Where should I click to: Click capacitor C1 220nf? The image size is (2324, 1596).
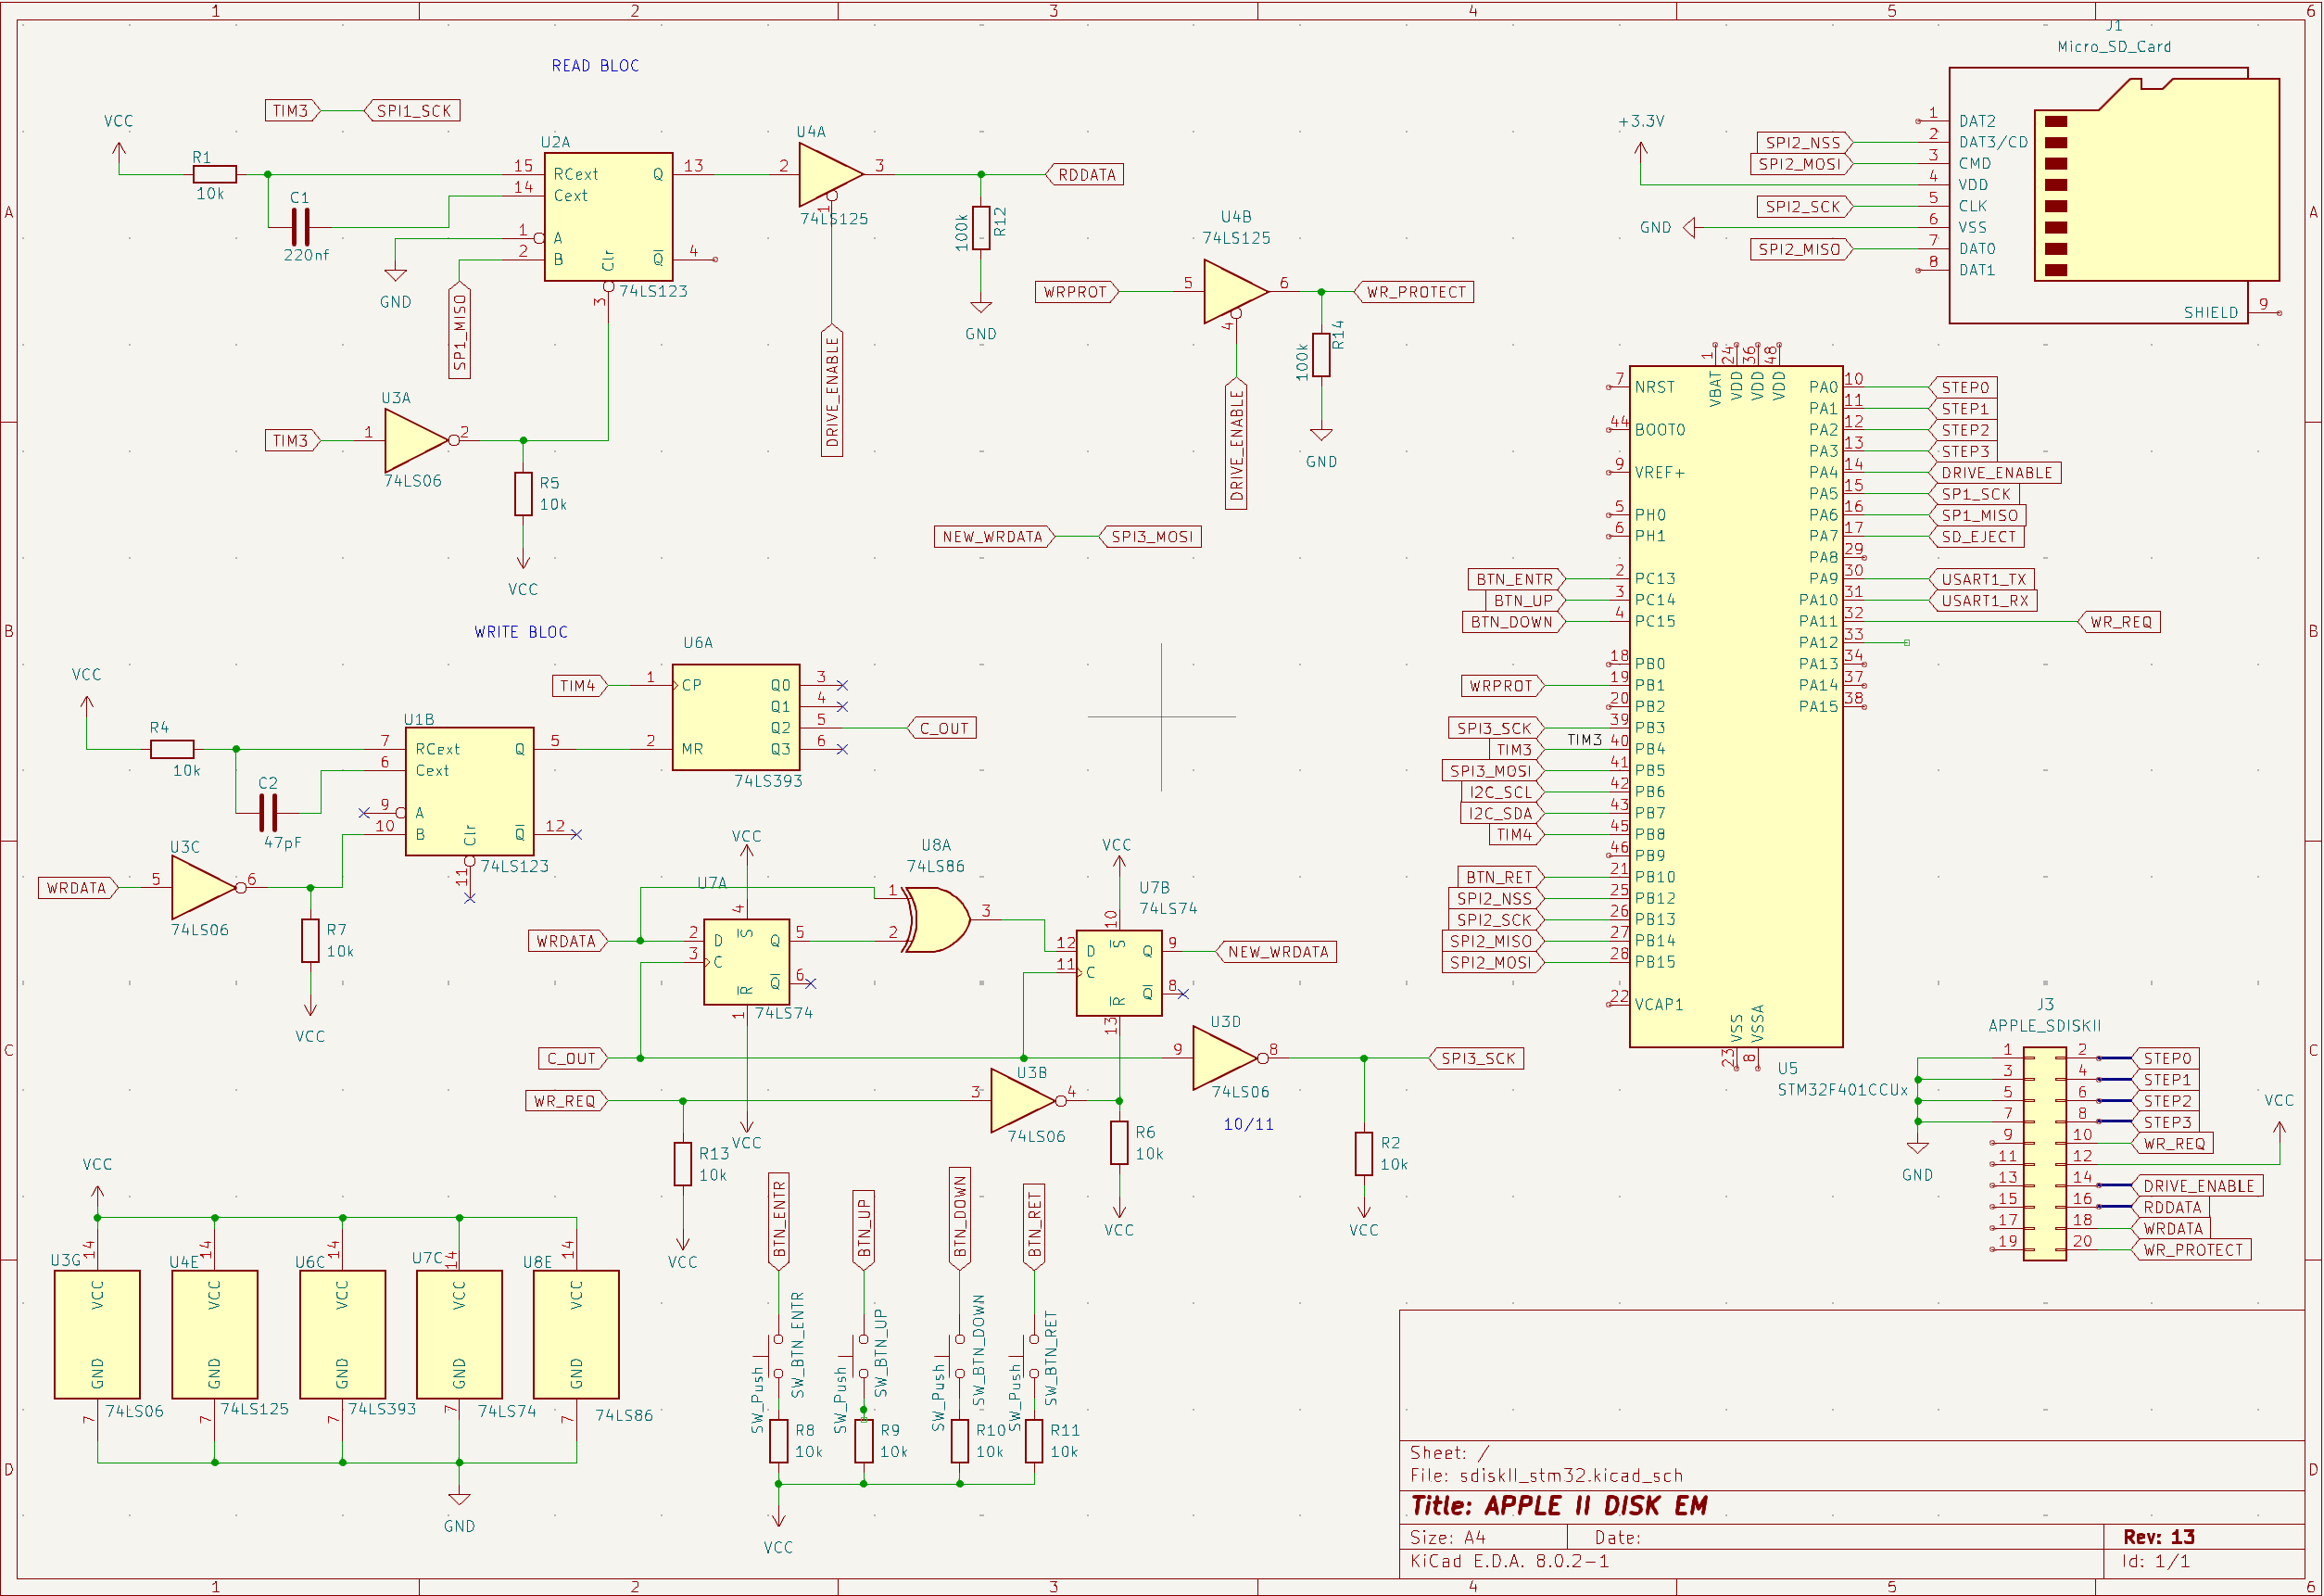(300, 227)
